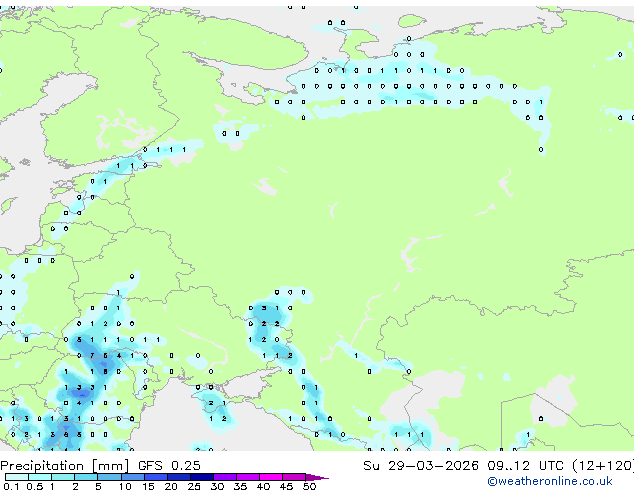Select the 5–10 mm legend color swatch
634x490 pixels.
tap(109, 477)
